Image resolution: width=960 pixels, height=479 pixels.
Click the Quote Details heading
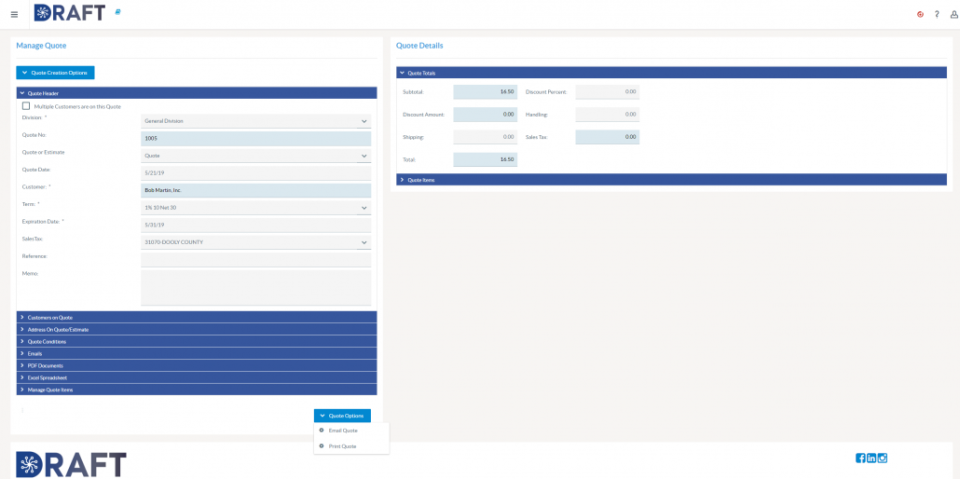click(419, 45)
